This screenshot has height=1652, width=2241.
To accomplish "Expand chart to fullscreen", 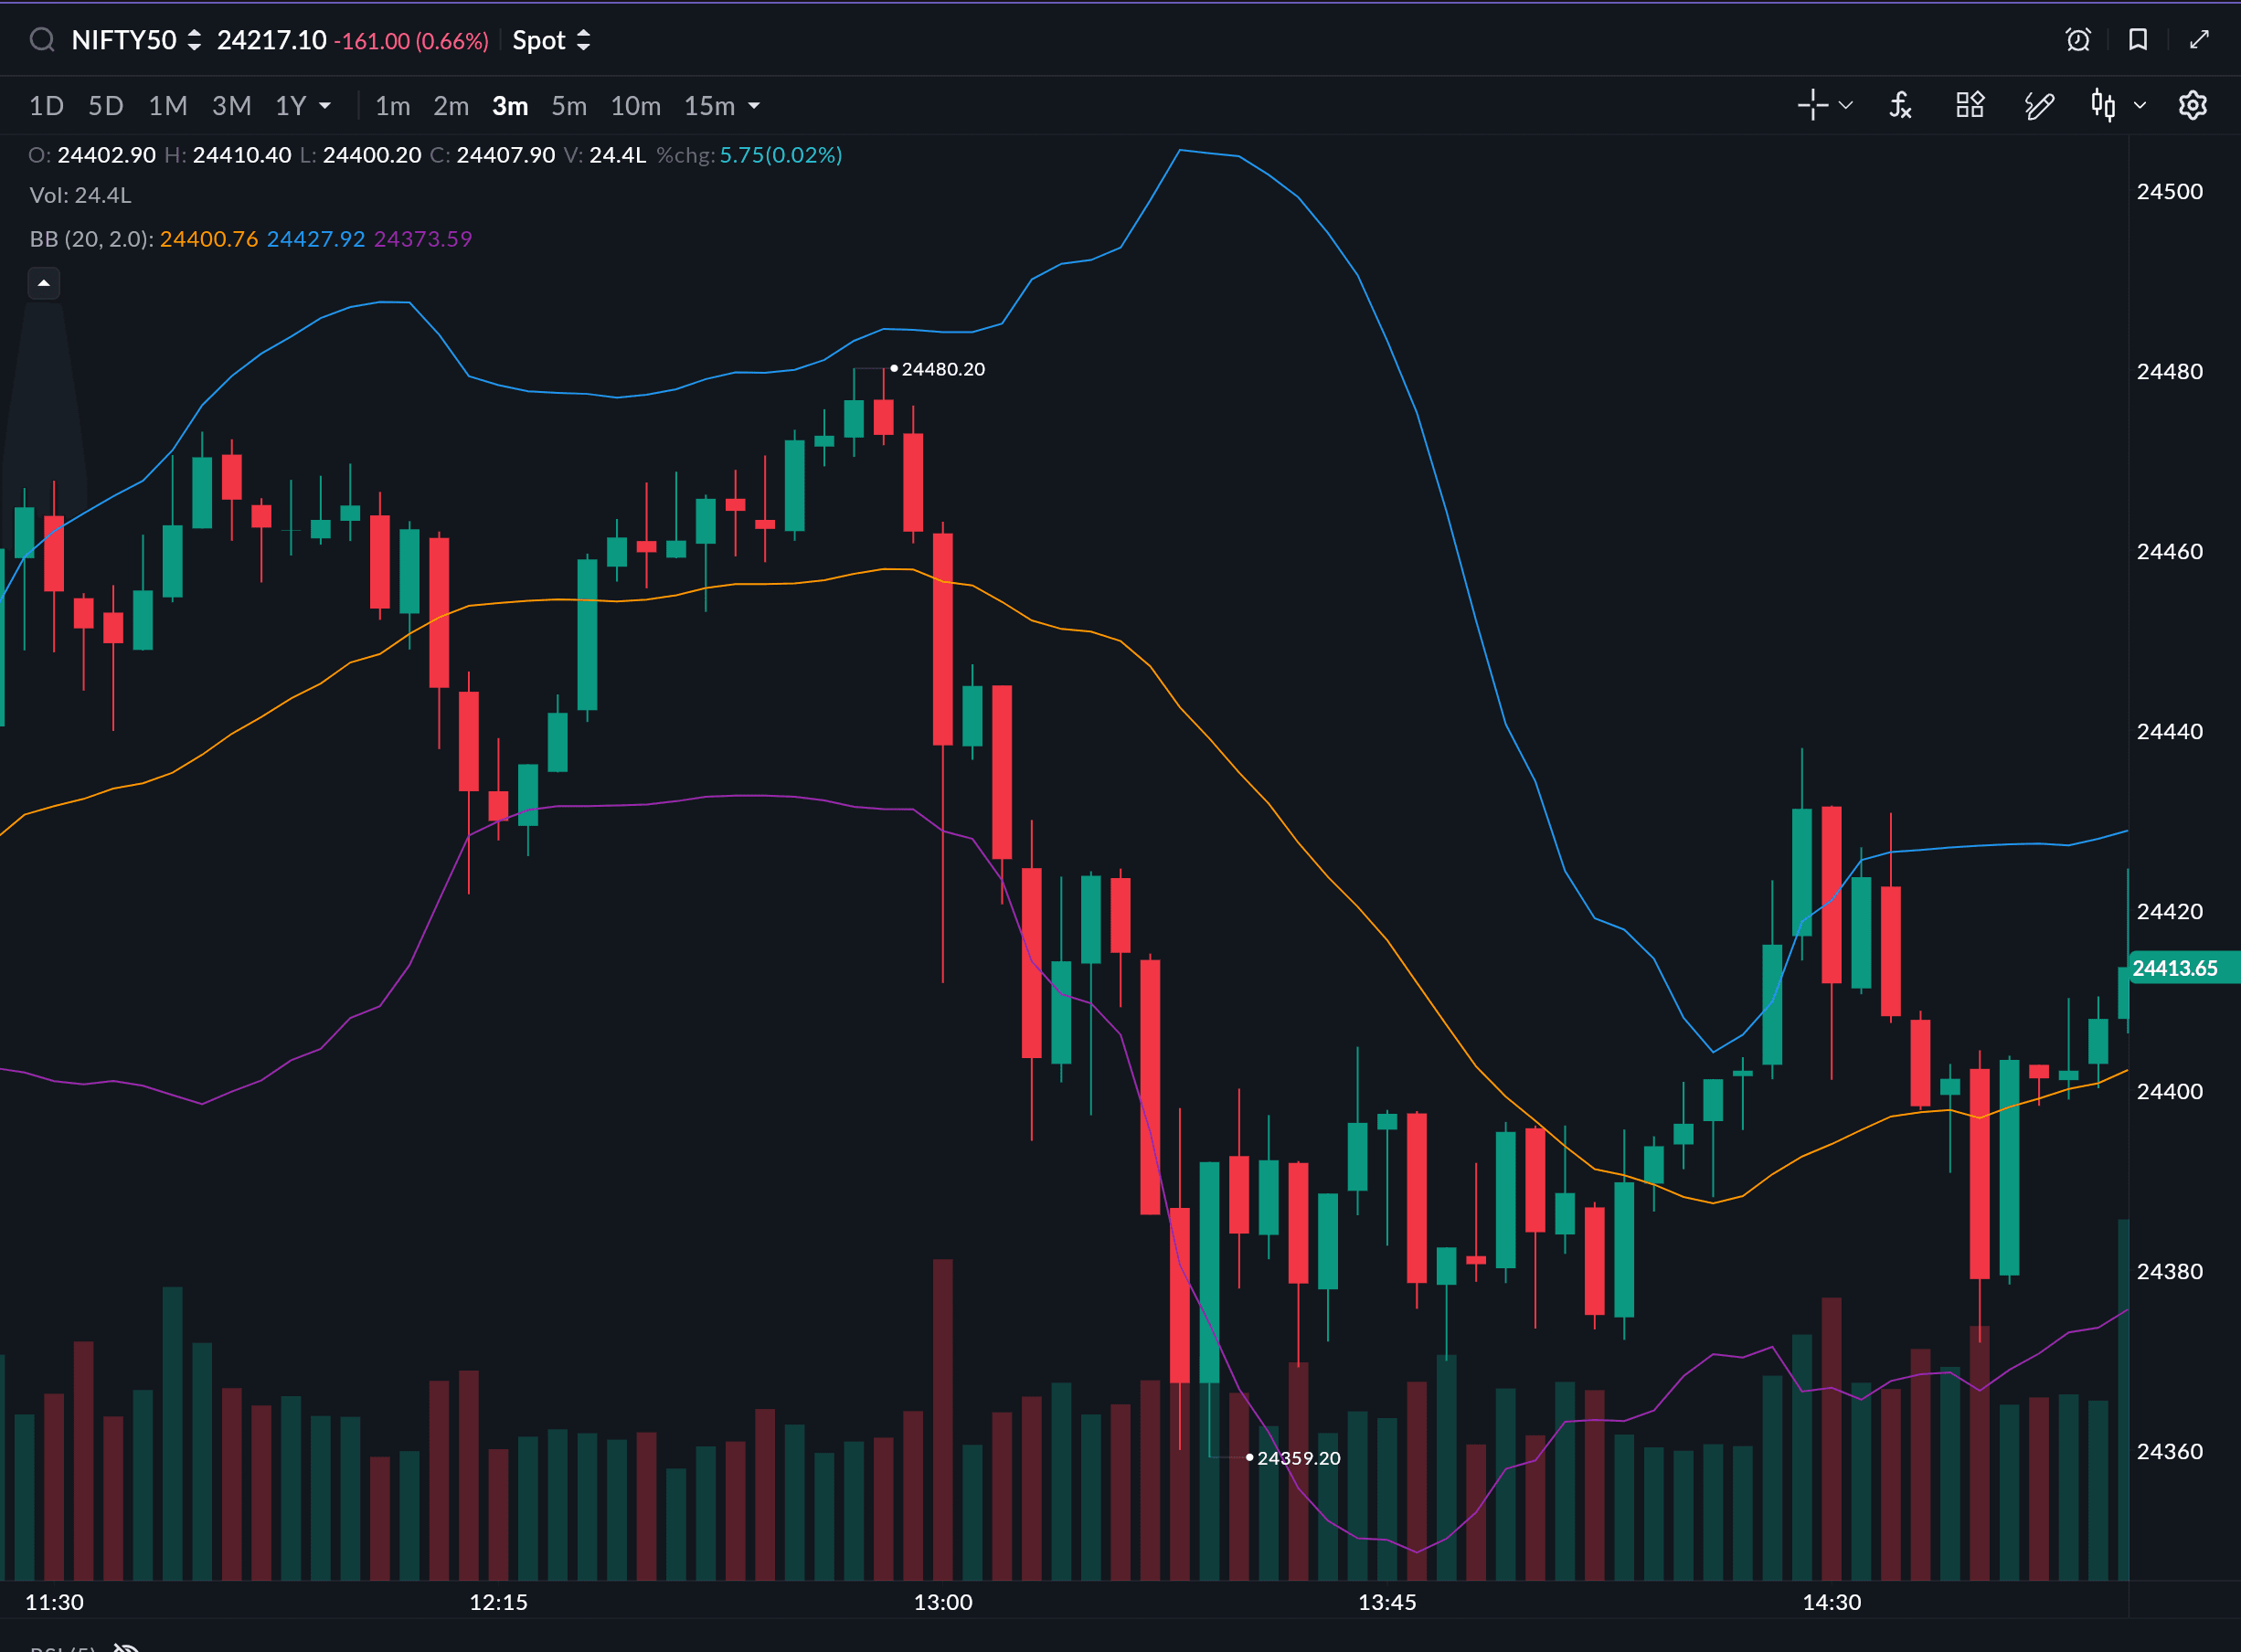I will (2199, 40).
